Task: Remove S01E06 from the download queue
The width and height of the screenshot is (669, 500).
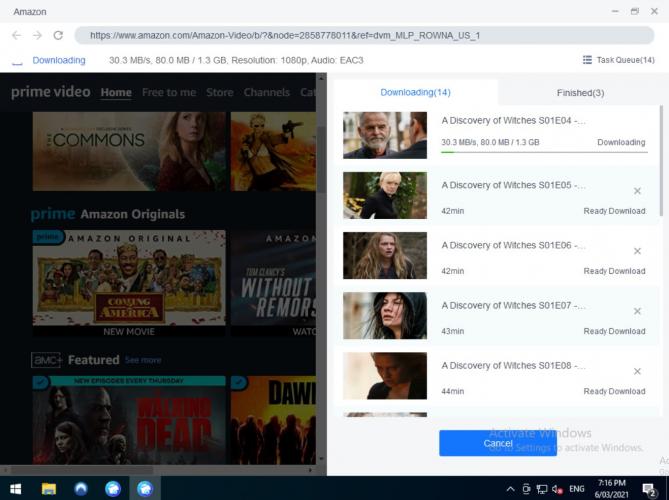Action: tap(637, 251)
